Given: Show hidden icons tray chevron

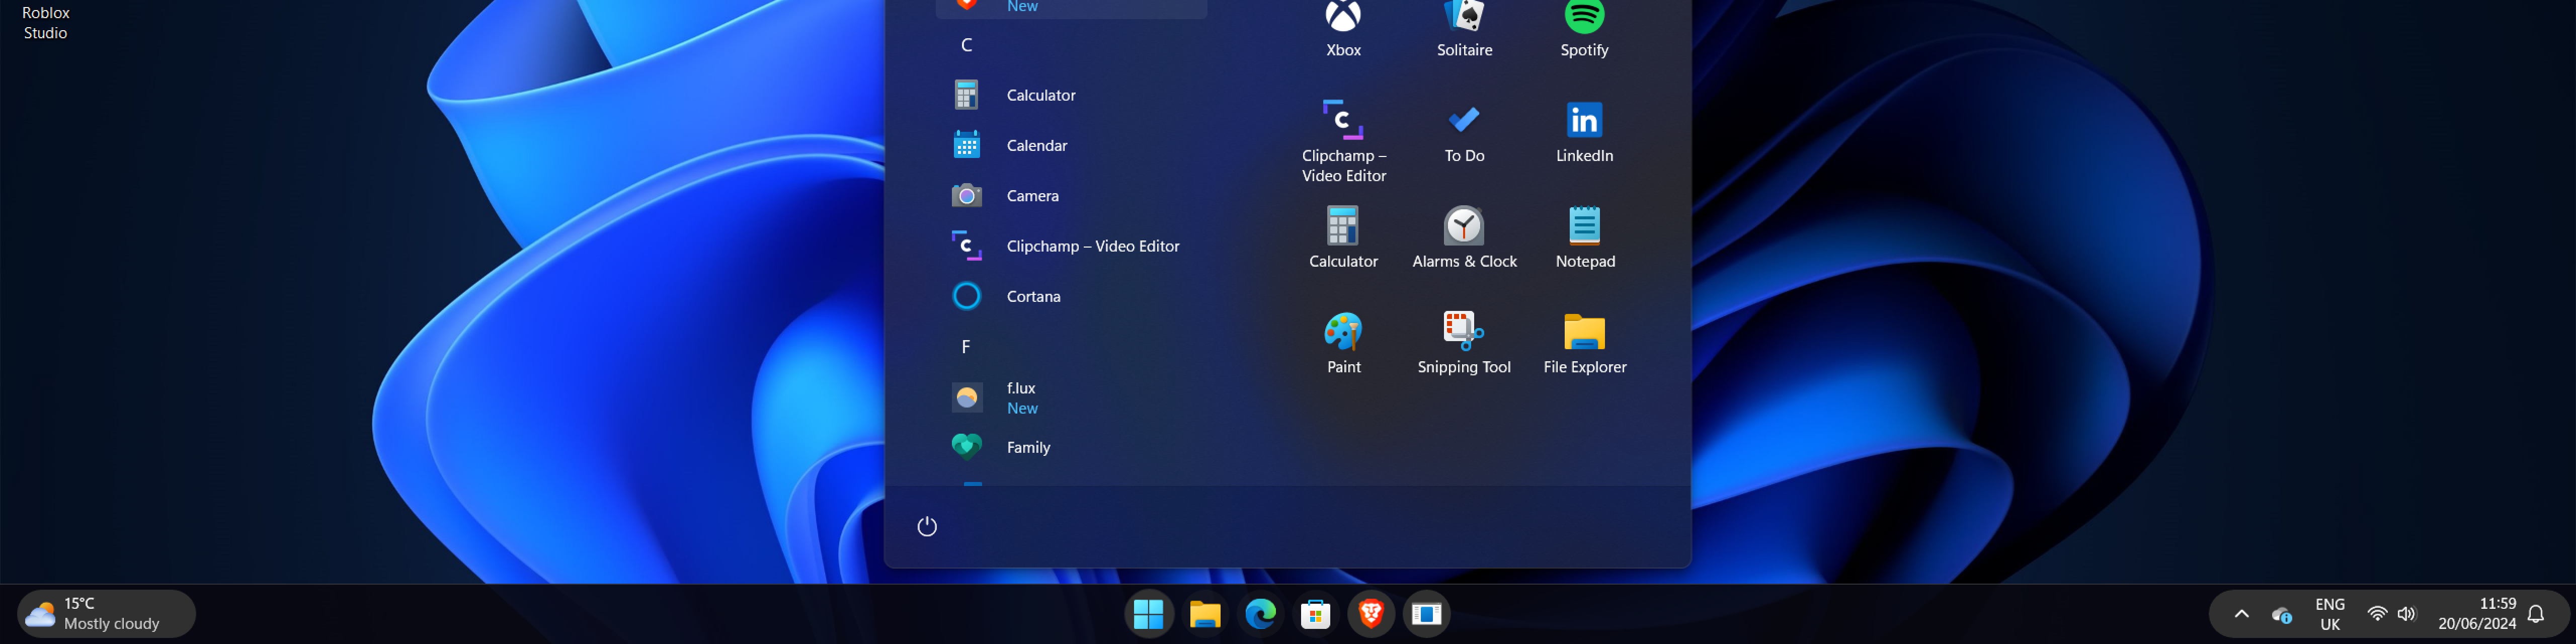Looking at the screenshot, I should (2241, 614).
